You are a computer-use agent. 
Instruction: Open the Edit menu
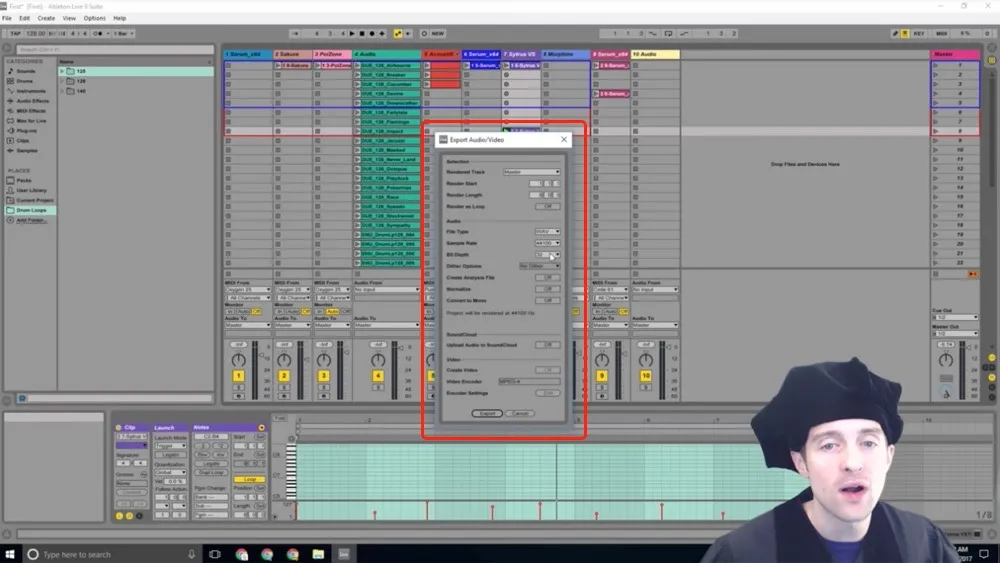pos(24,18)
